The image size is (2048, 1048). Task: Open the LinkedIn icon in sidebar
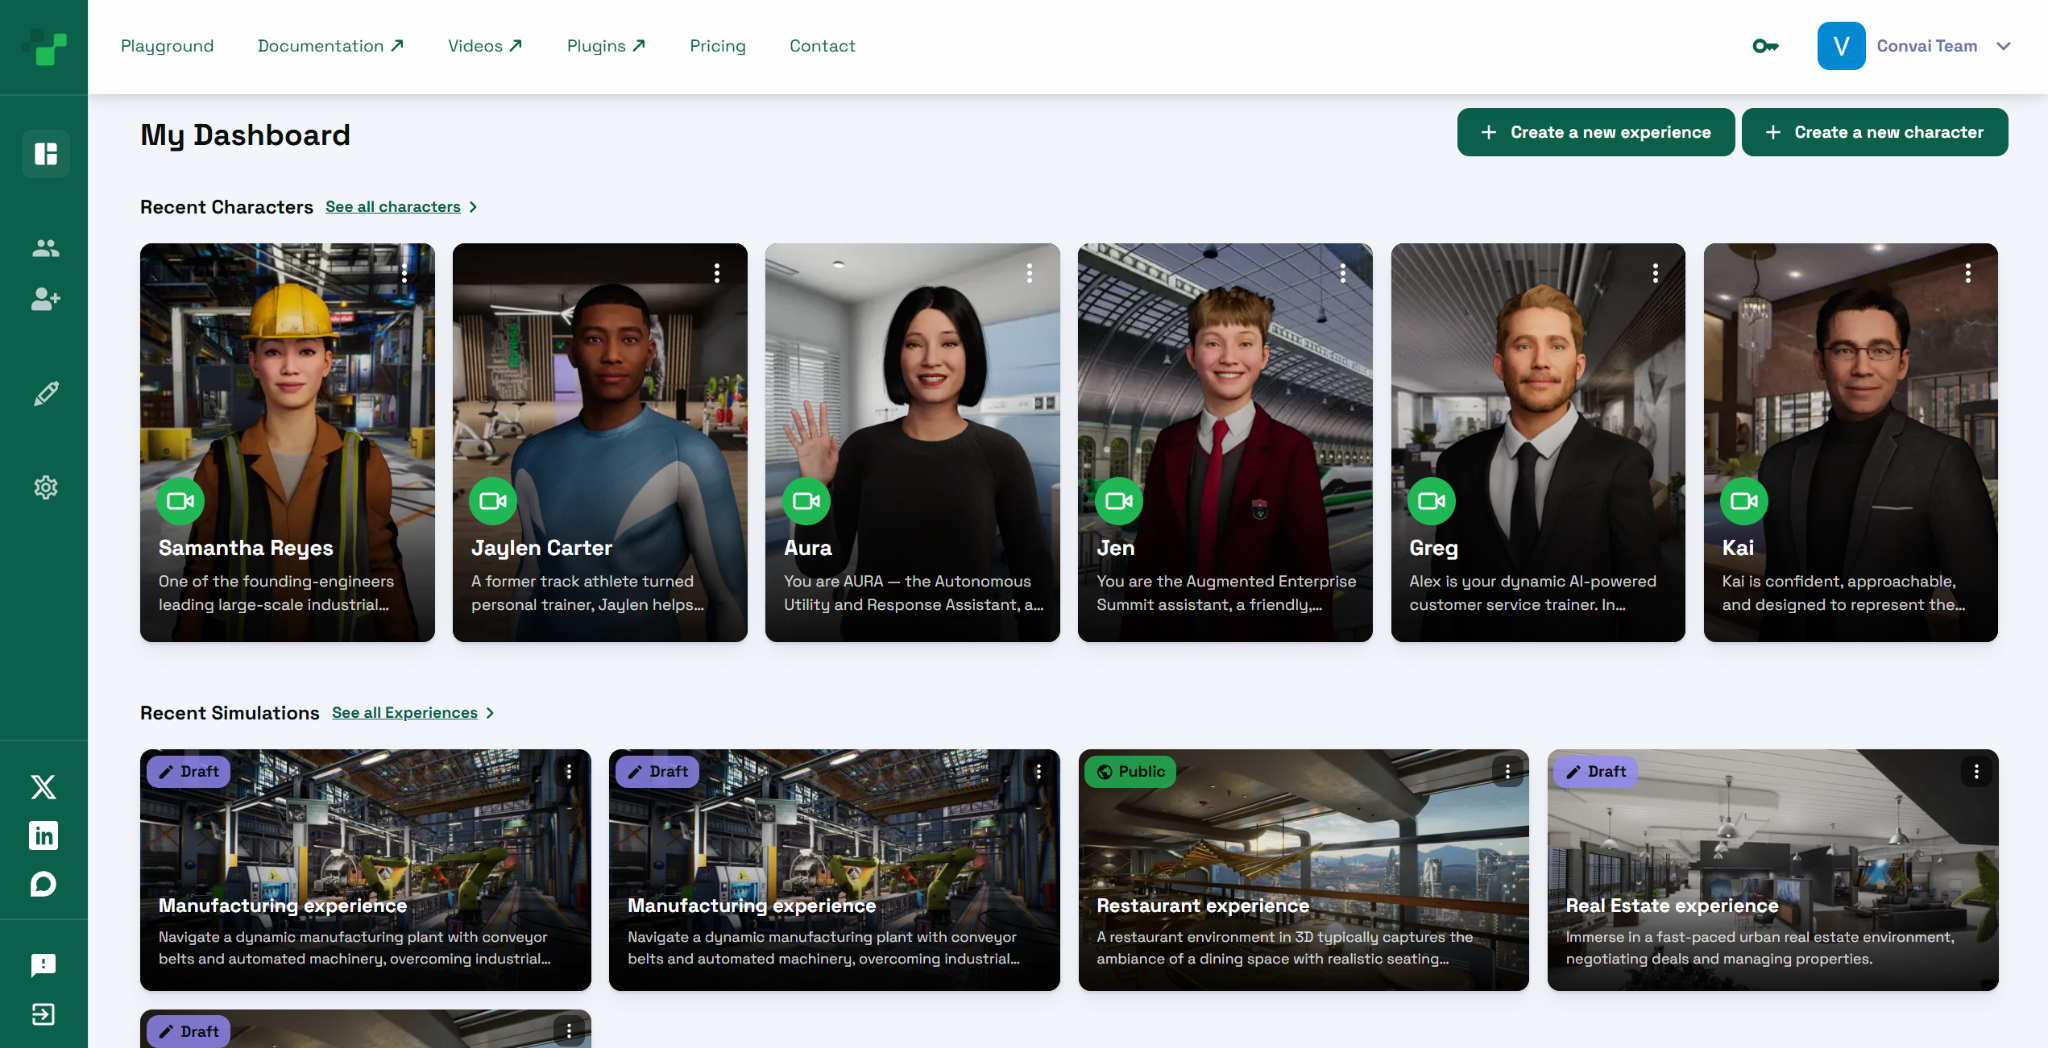[x=43, y=835]
